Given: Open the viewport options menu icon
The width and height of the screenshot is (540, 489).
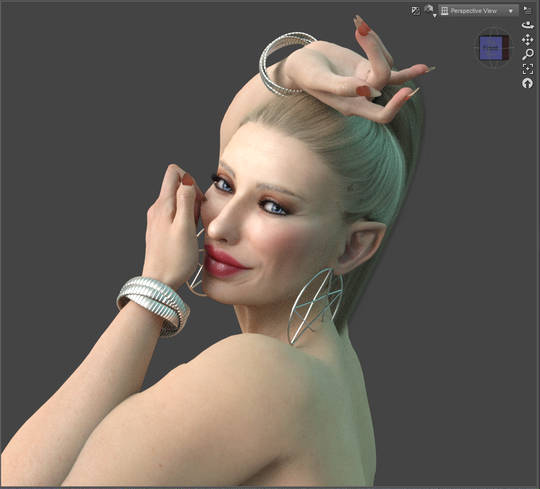Looking at the screenshot, I should pos(527,10).
